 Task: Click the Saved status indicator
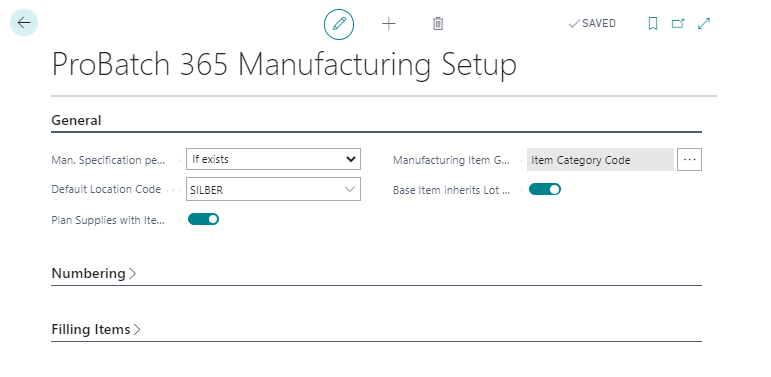pyautogui.click(x=592, y=24)
